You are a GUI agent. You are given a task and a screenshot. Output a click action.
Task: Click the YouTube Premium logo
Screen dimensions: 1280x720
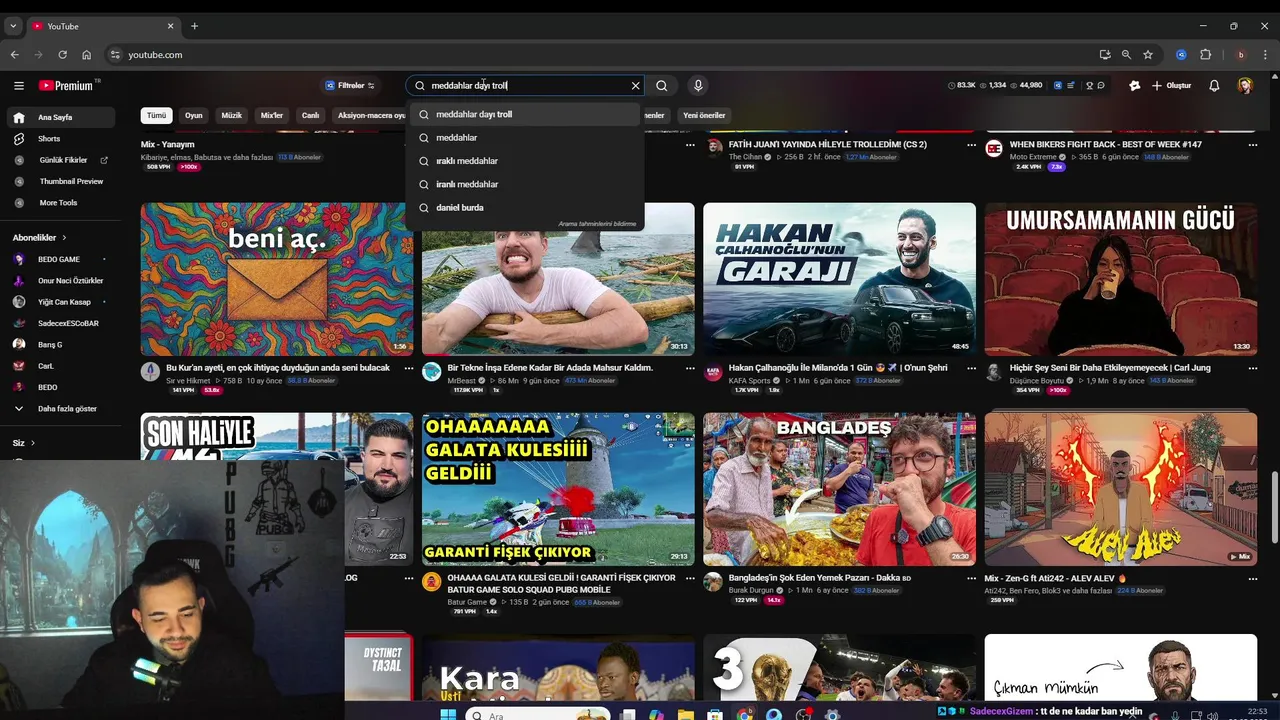tap(66, 86)
